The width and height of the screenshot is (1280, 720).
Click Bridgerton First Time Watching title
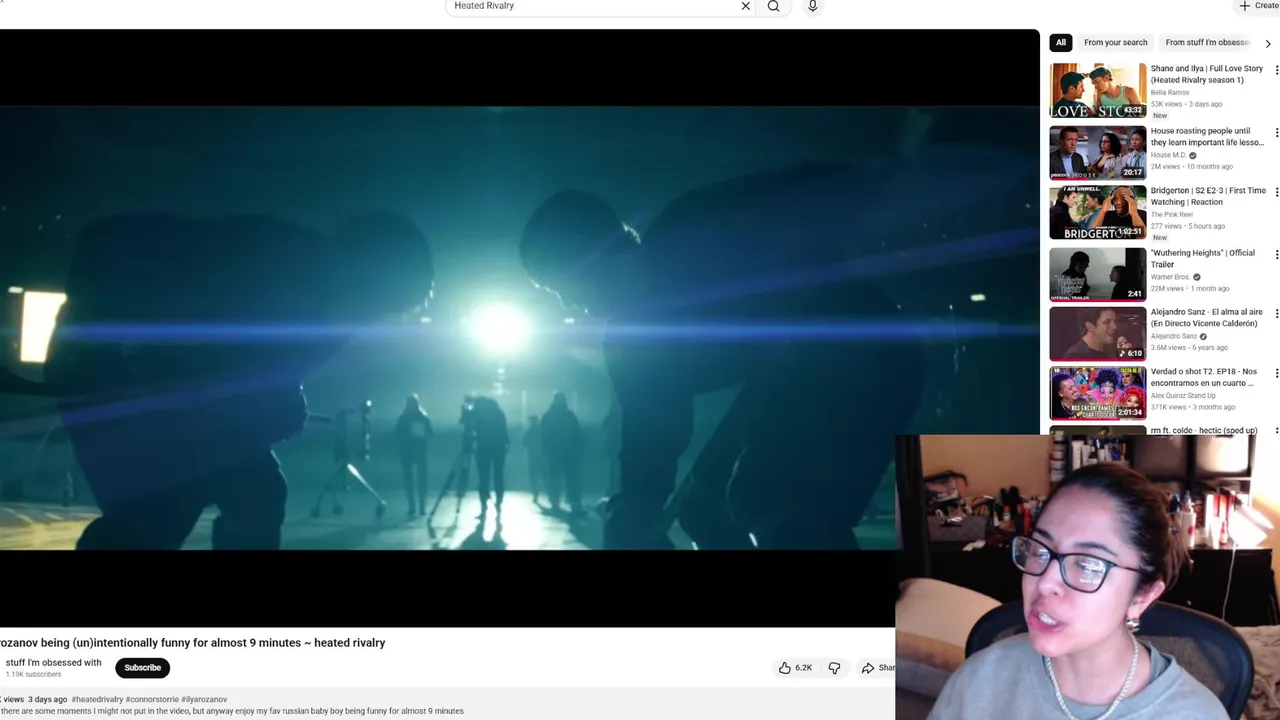(1208, 196)
